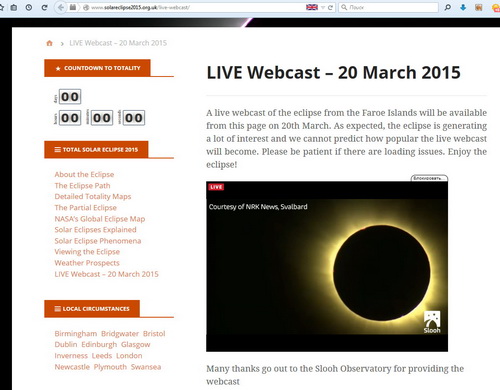Image resolution: width=500 pixels, height=390 pixels.
Task: Open the Plymouth local circumstances link
Action: pyautogui.click(x=110, y=367)
